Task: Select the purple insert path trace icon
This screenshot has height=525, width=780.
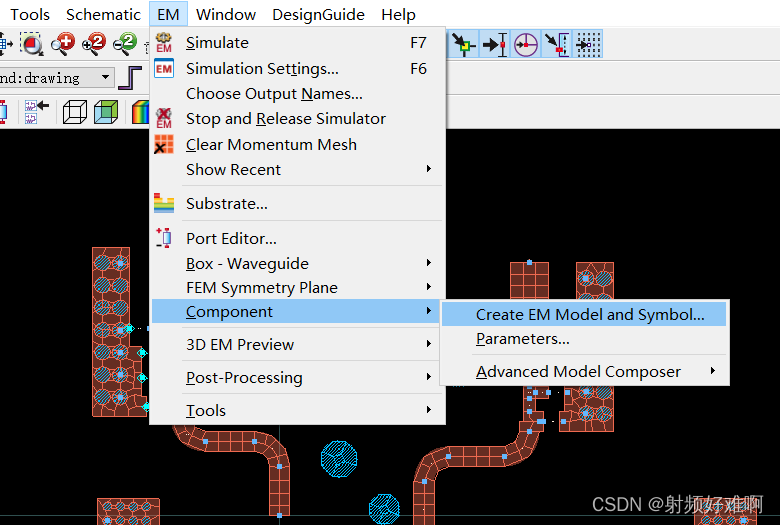Action: pyautogui.click(x=130, y=78)
